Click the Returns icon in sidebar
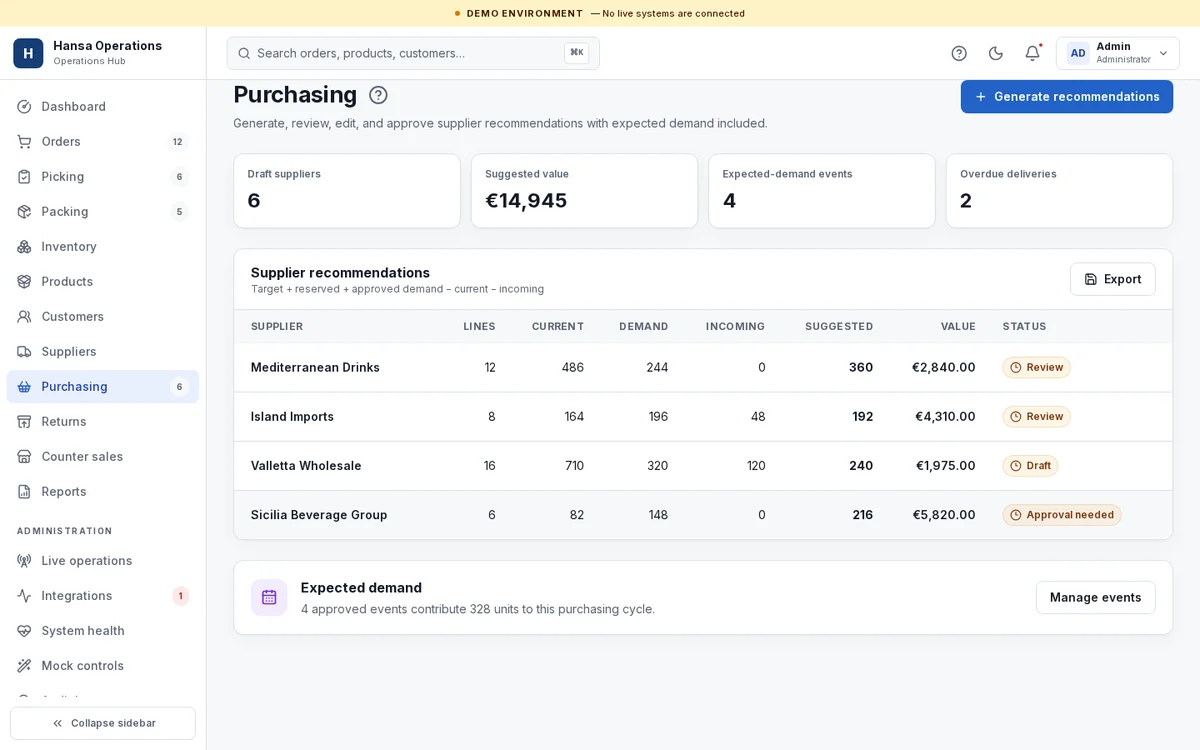Image resolution: width=1200 pixels, height=750 pixels. pyautogui.click(x=24, y=421)
